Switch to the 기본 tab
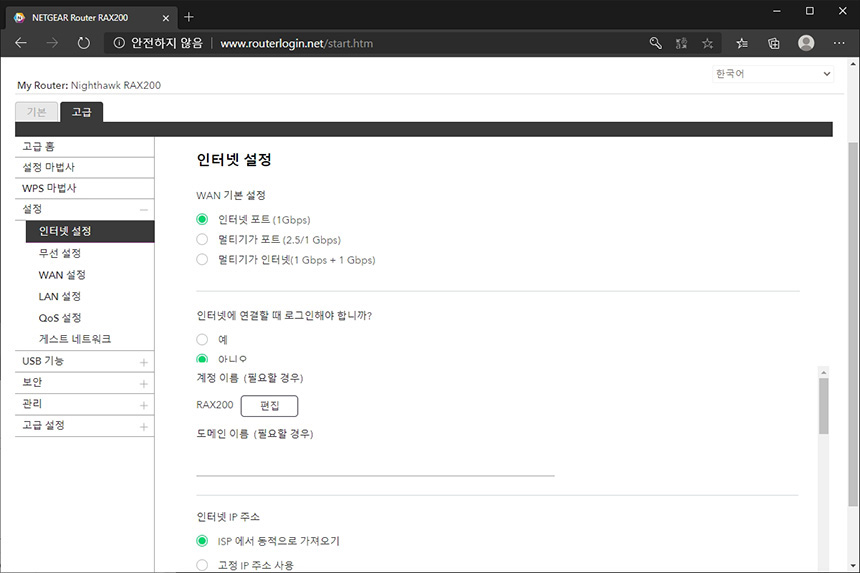860x573 pixels. point(37,112)
